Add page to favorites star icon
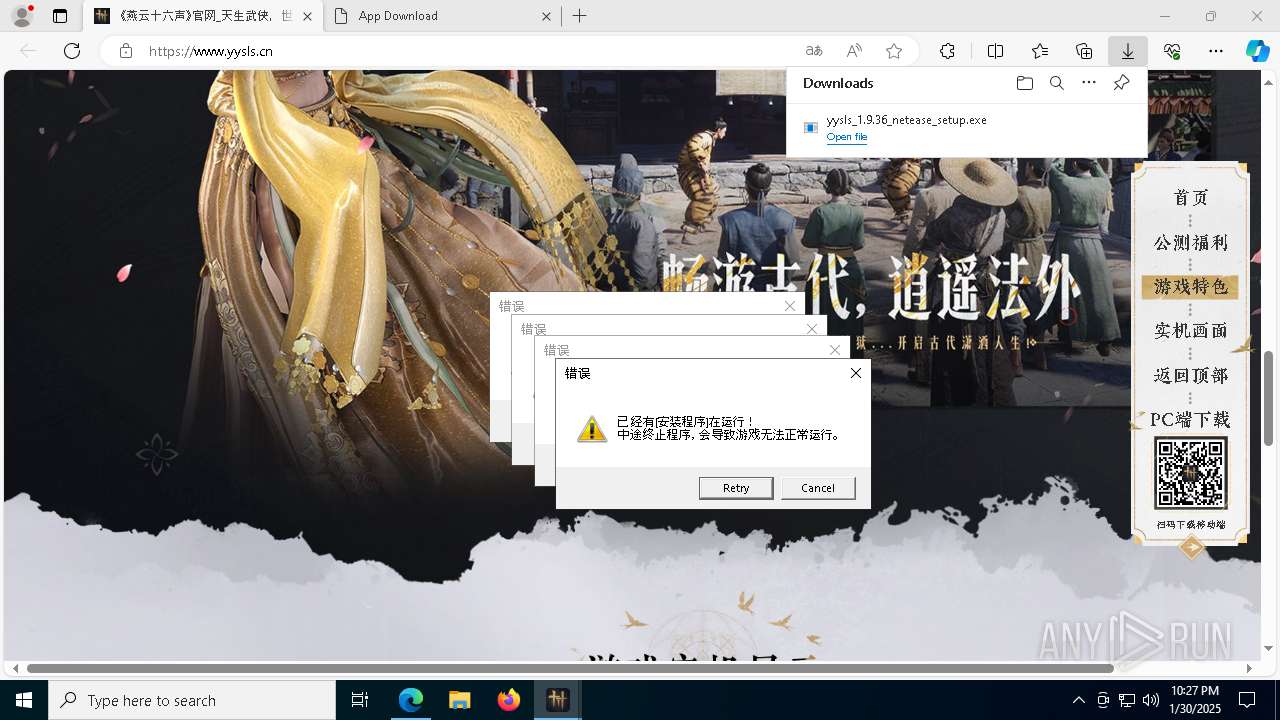Viewport: 1280px width, 720px height. [894, 51]
